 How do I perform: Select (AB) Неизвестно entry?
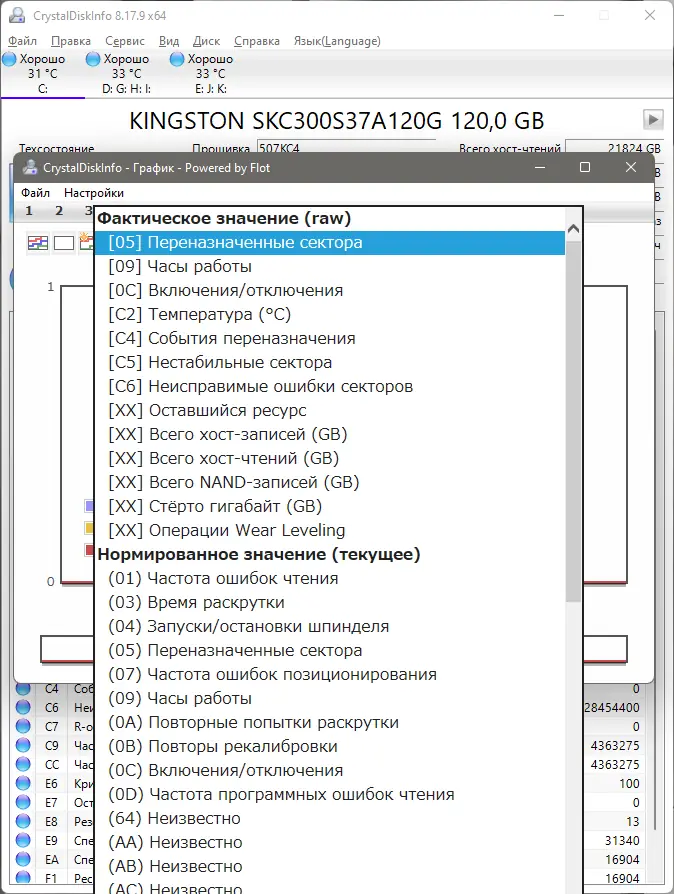click(x=330, y=867)
